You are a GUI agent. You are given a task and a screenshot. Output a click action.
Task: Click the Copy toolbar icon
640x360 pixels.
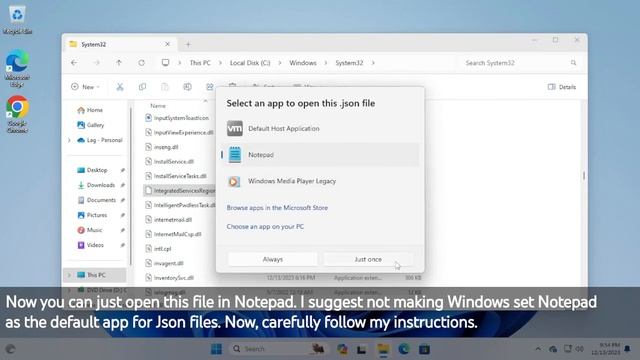[x=142, y=87]
